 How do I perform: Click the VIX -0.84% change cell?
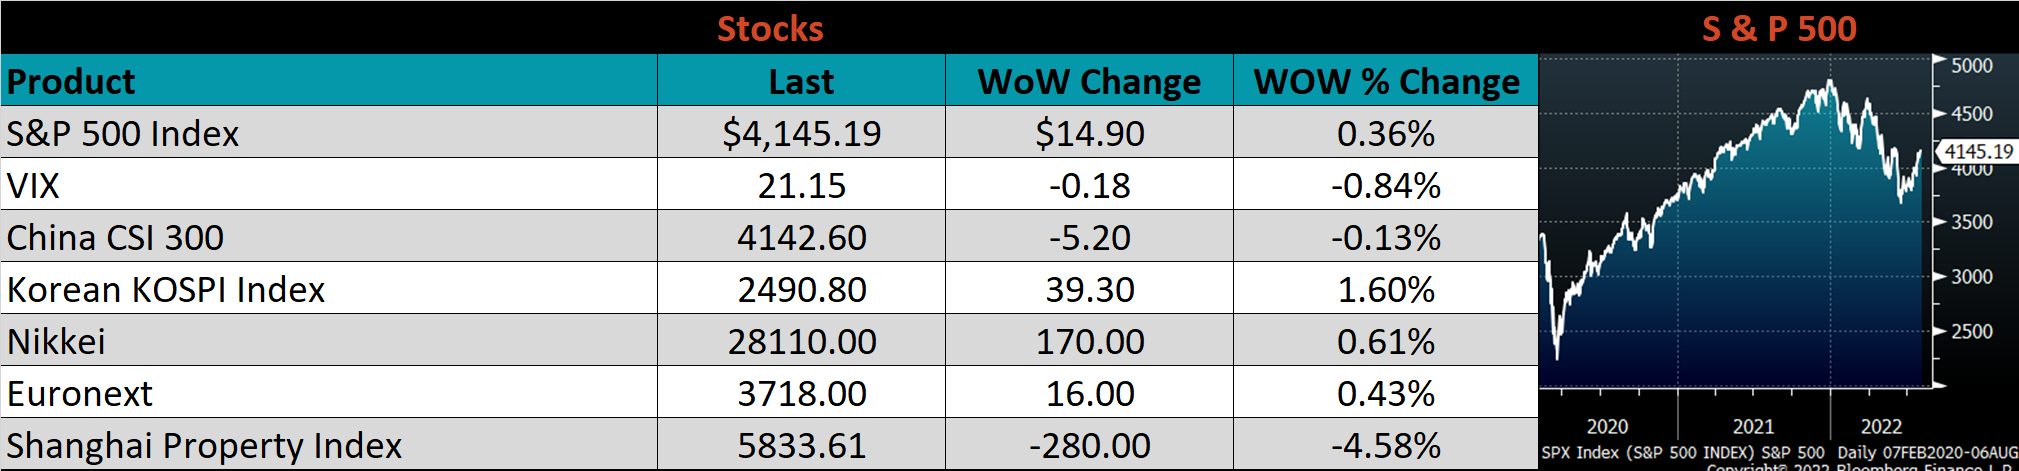1386,185
